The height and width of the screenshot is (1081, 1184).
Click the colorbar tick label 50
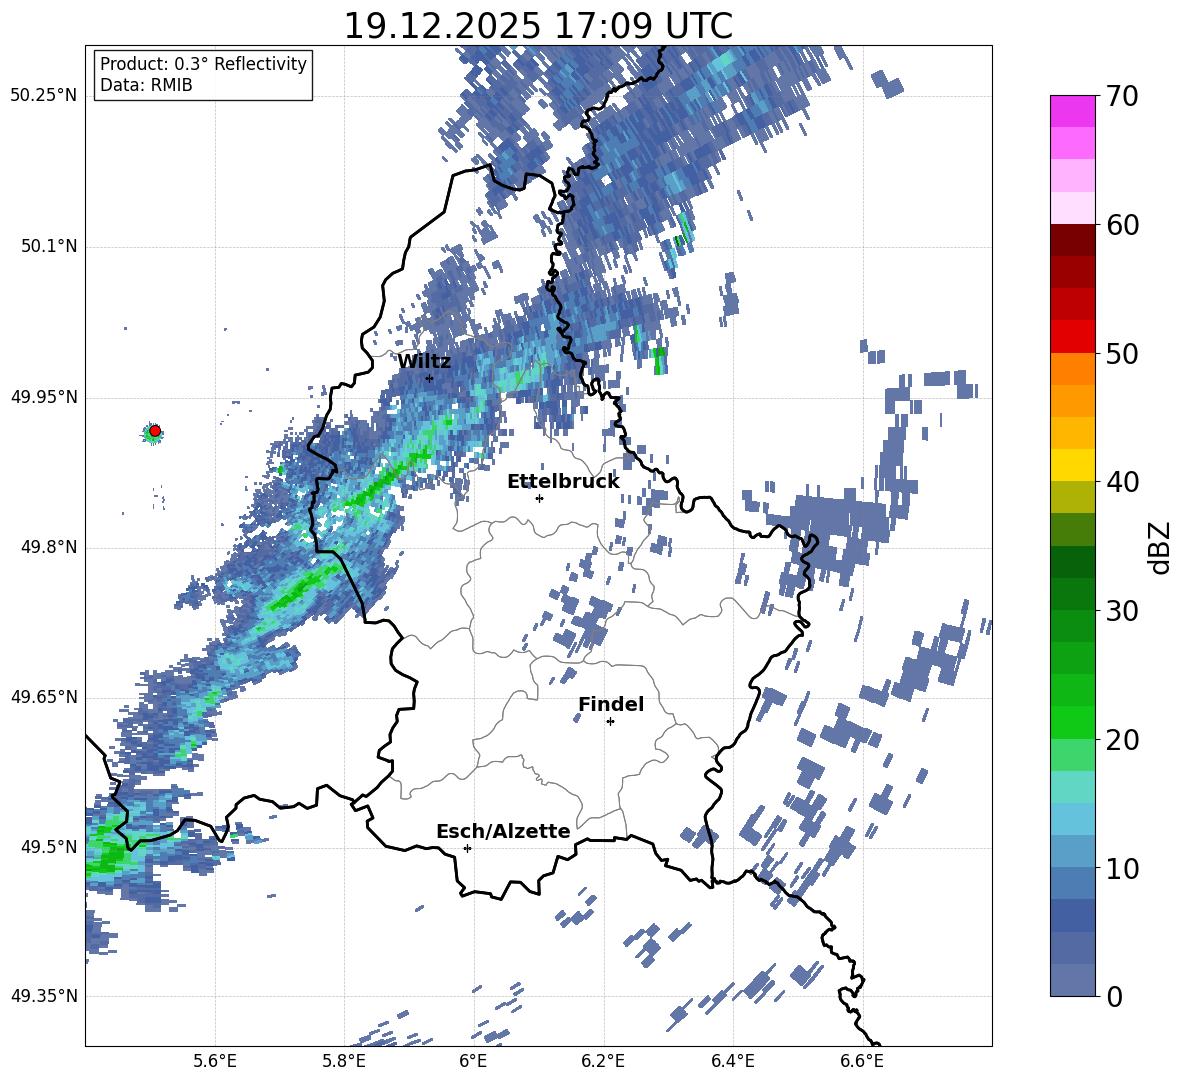coord(1122,354)
